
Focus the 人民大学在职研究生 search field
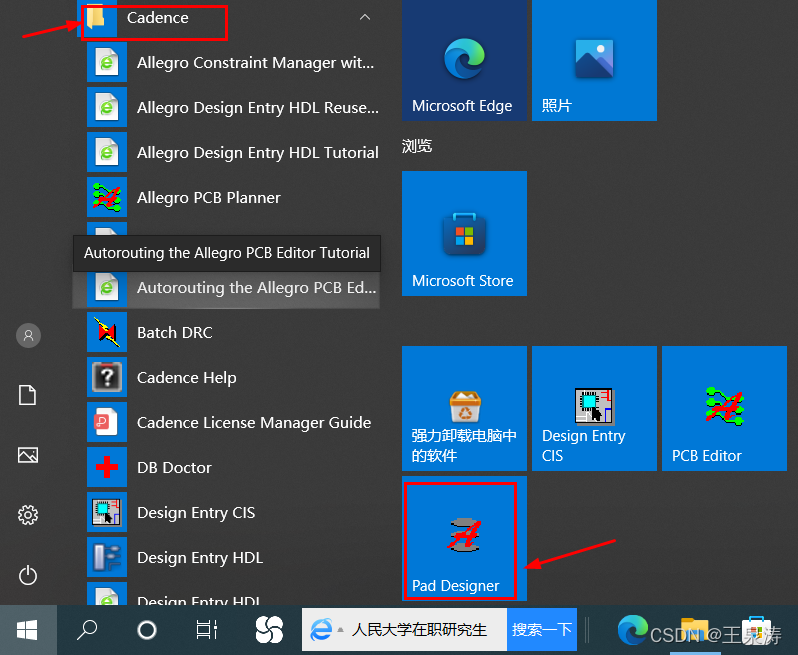[419, 630]
